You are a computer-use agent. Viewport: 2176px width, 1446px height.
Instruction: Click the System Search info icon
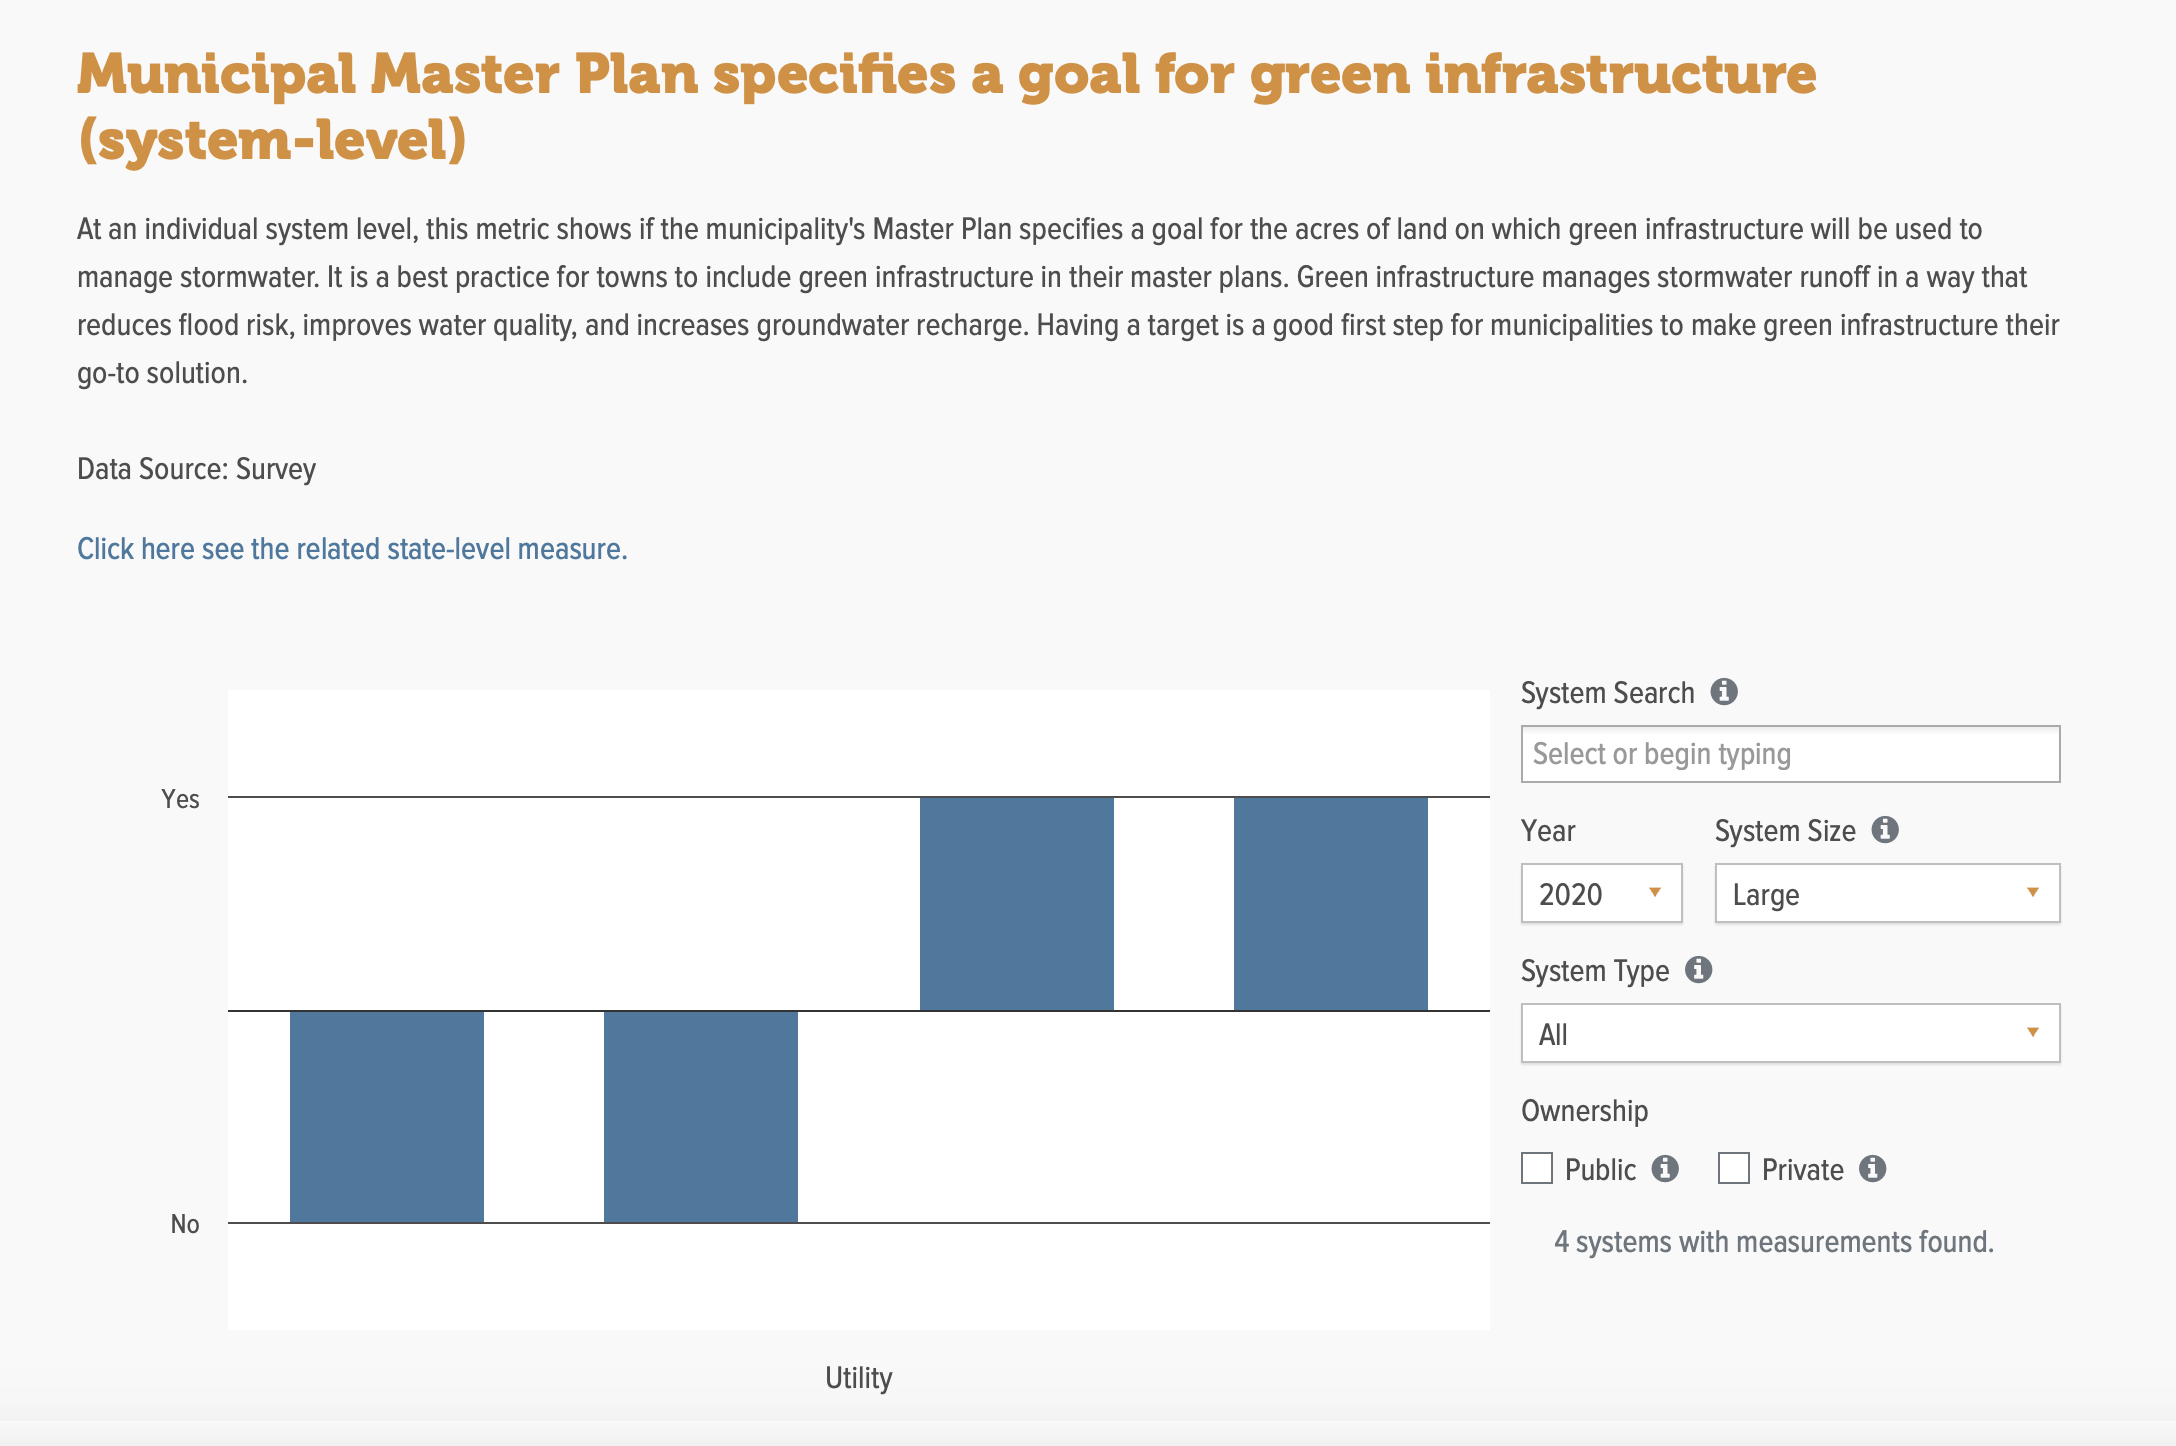(1723, 691)
